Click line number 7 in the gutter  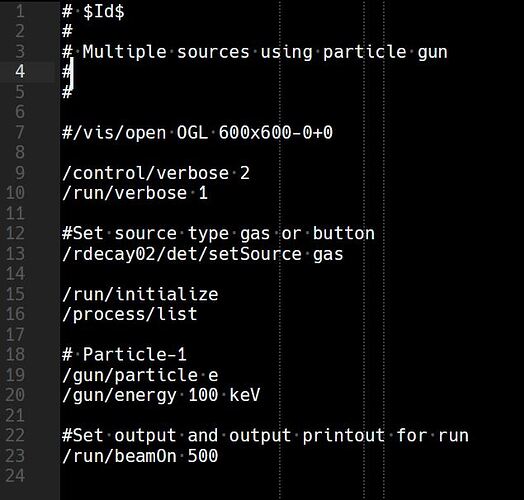coord(20,132)
